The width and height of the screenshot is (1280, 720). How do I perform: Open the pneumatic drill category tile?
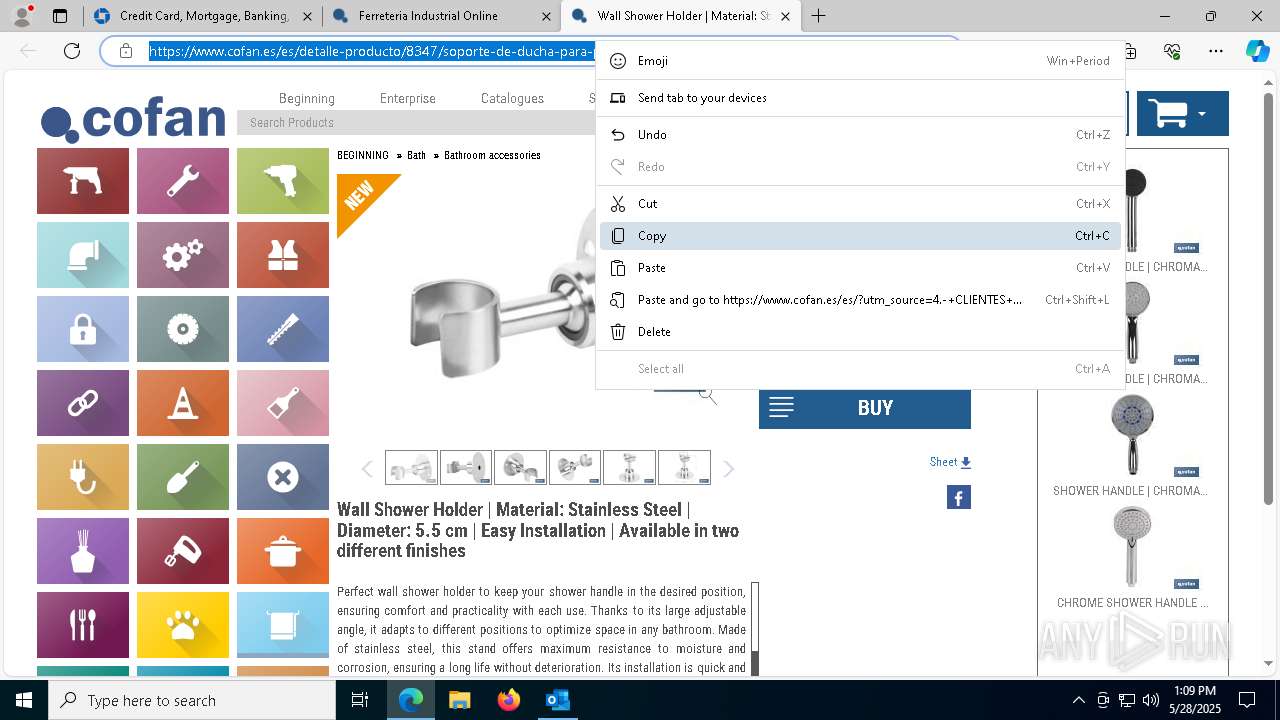[283, 181]
